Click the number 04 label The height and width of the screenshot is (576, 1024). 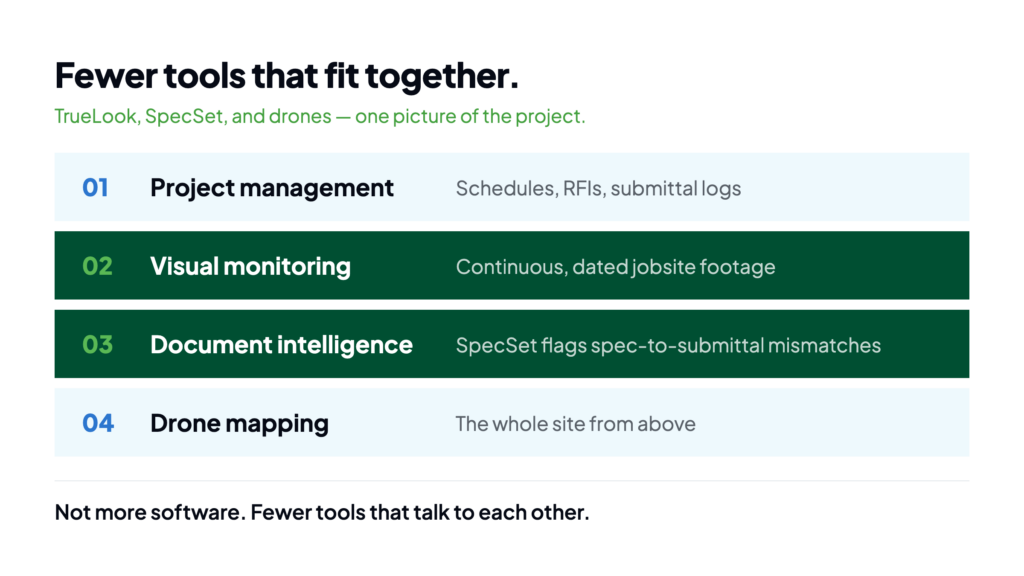tap(98, 423)
